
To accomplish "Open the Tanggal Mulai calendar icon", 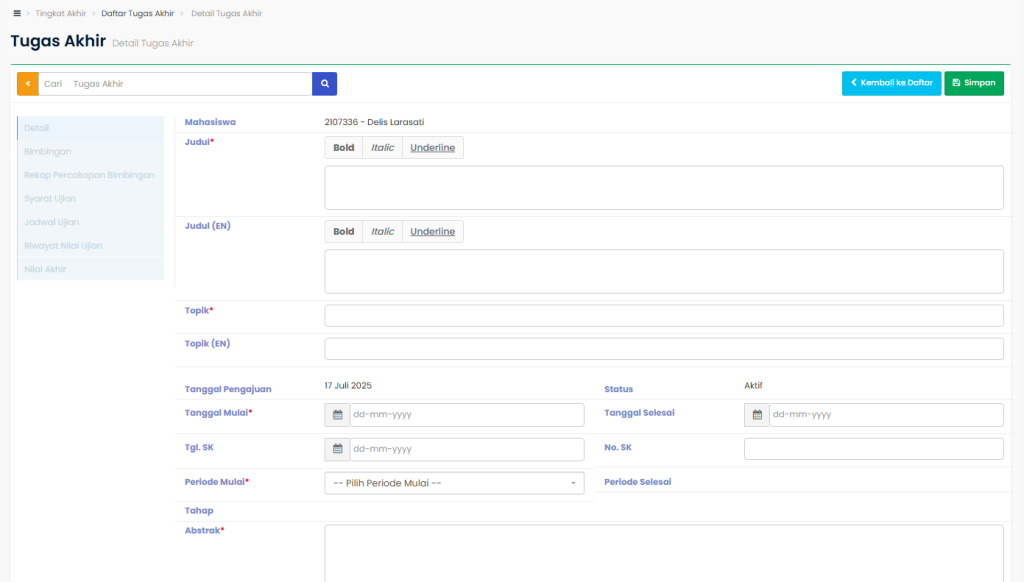I will tap(337, 415).
